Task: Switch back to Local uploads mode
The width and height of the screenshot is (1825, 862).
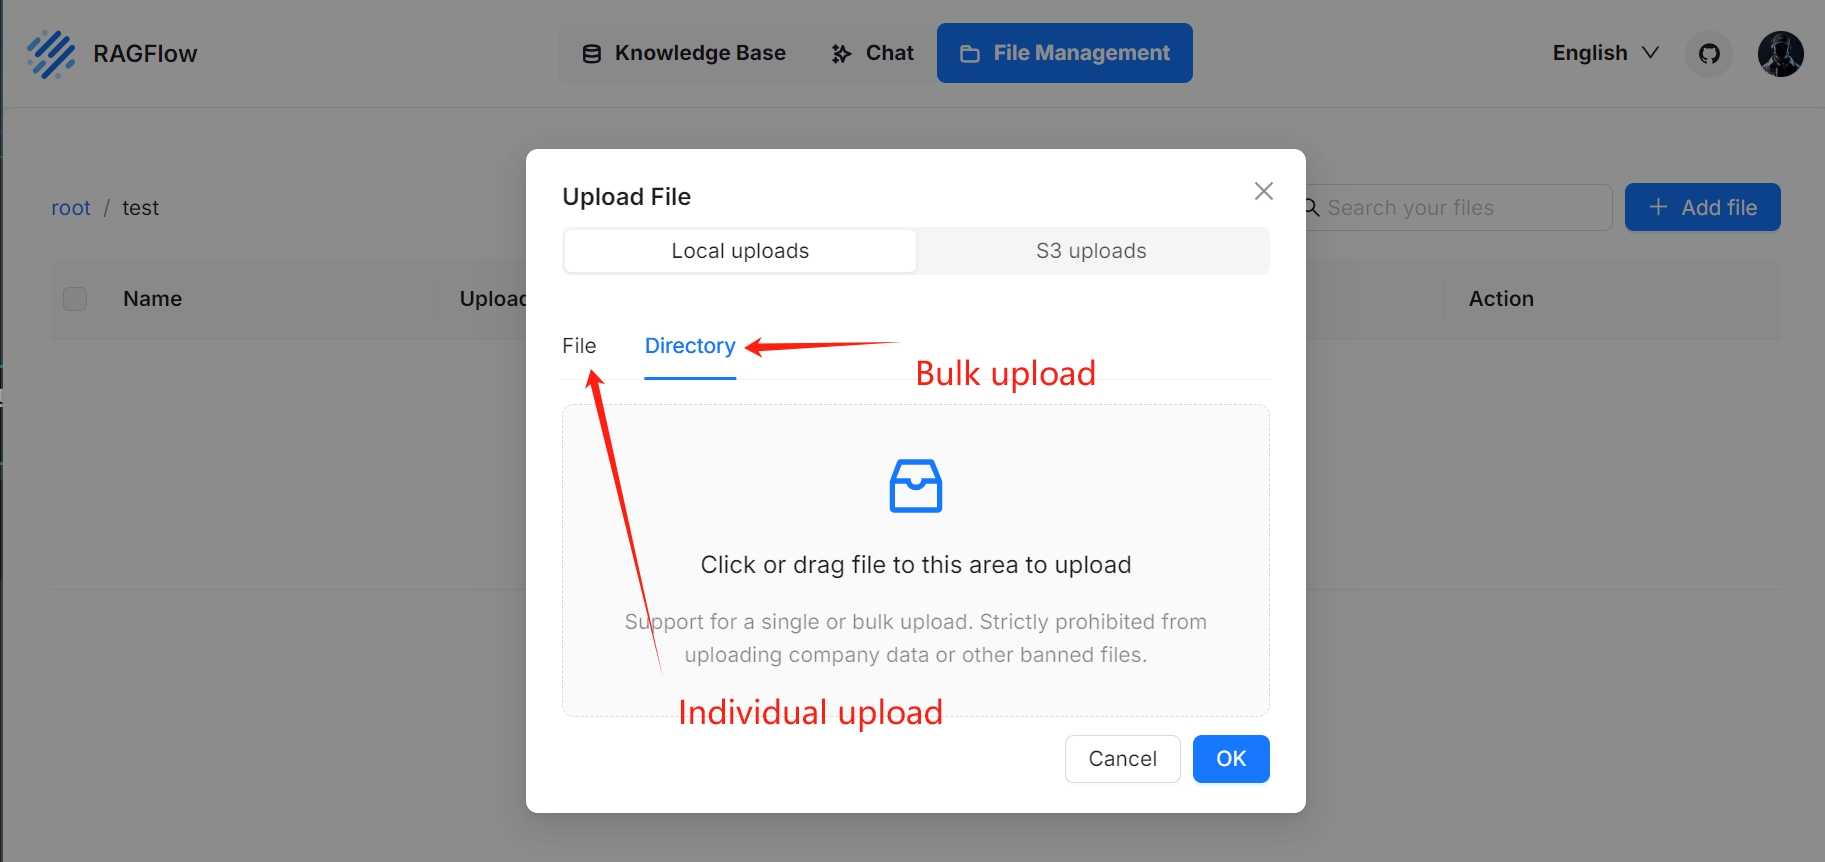Action: coord(740,251)
